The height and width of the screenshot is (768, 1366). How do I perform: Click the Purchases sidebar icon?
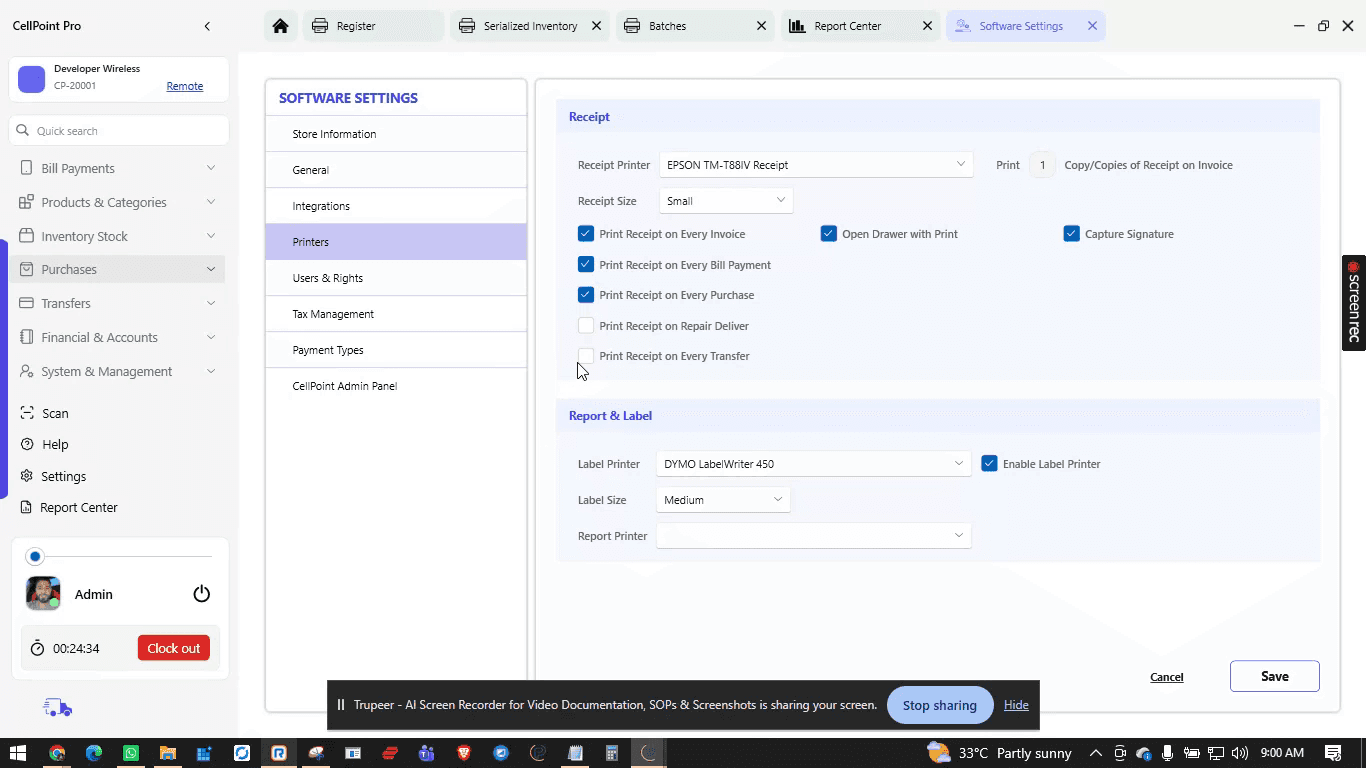(26, 269)
